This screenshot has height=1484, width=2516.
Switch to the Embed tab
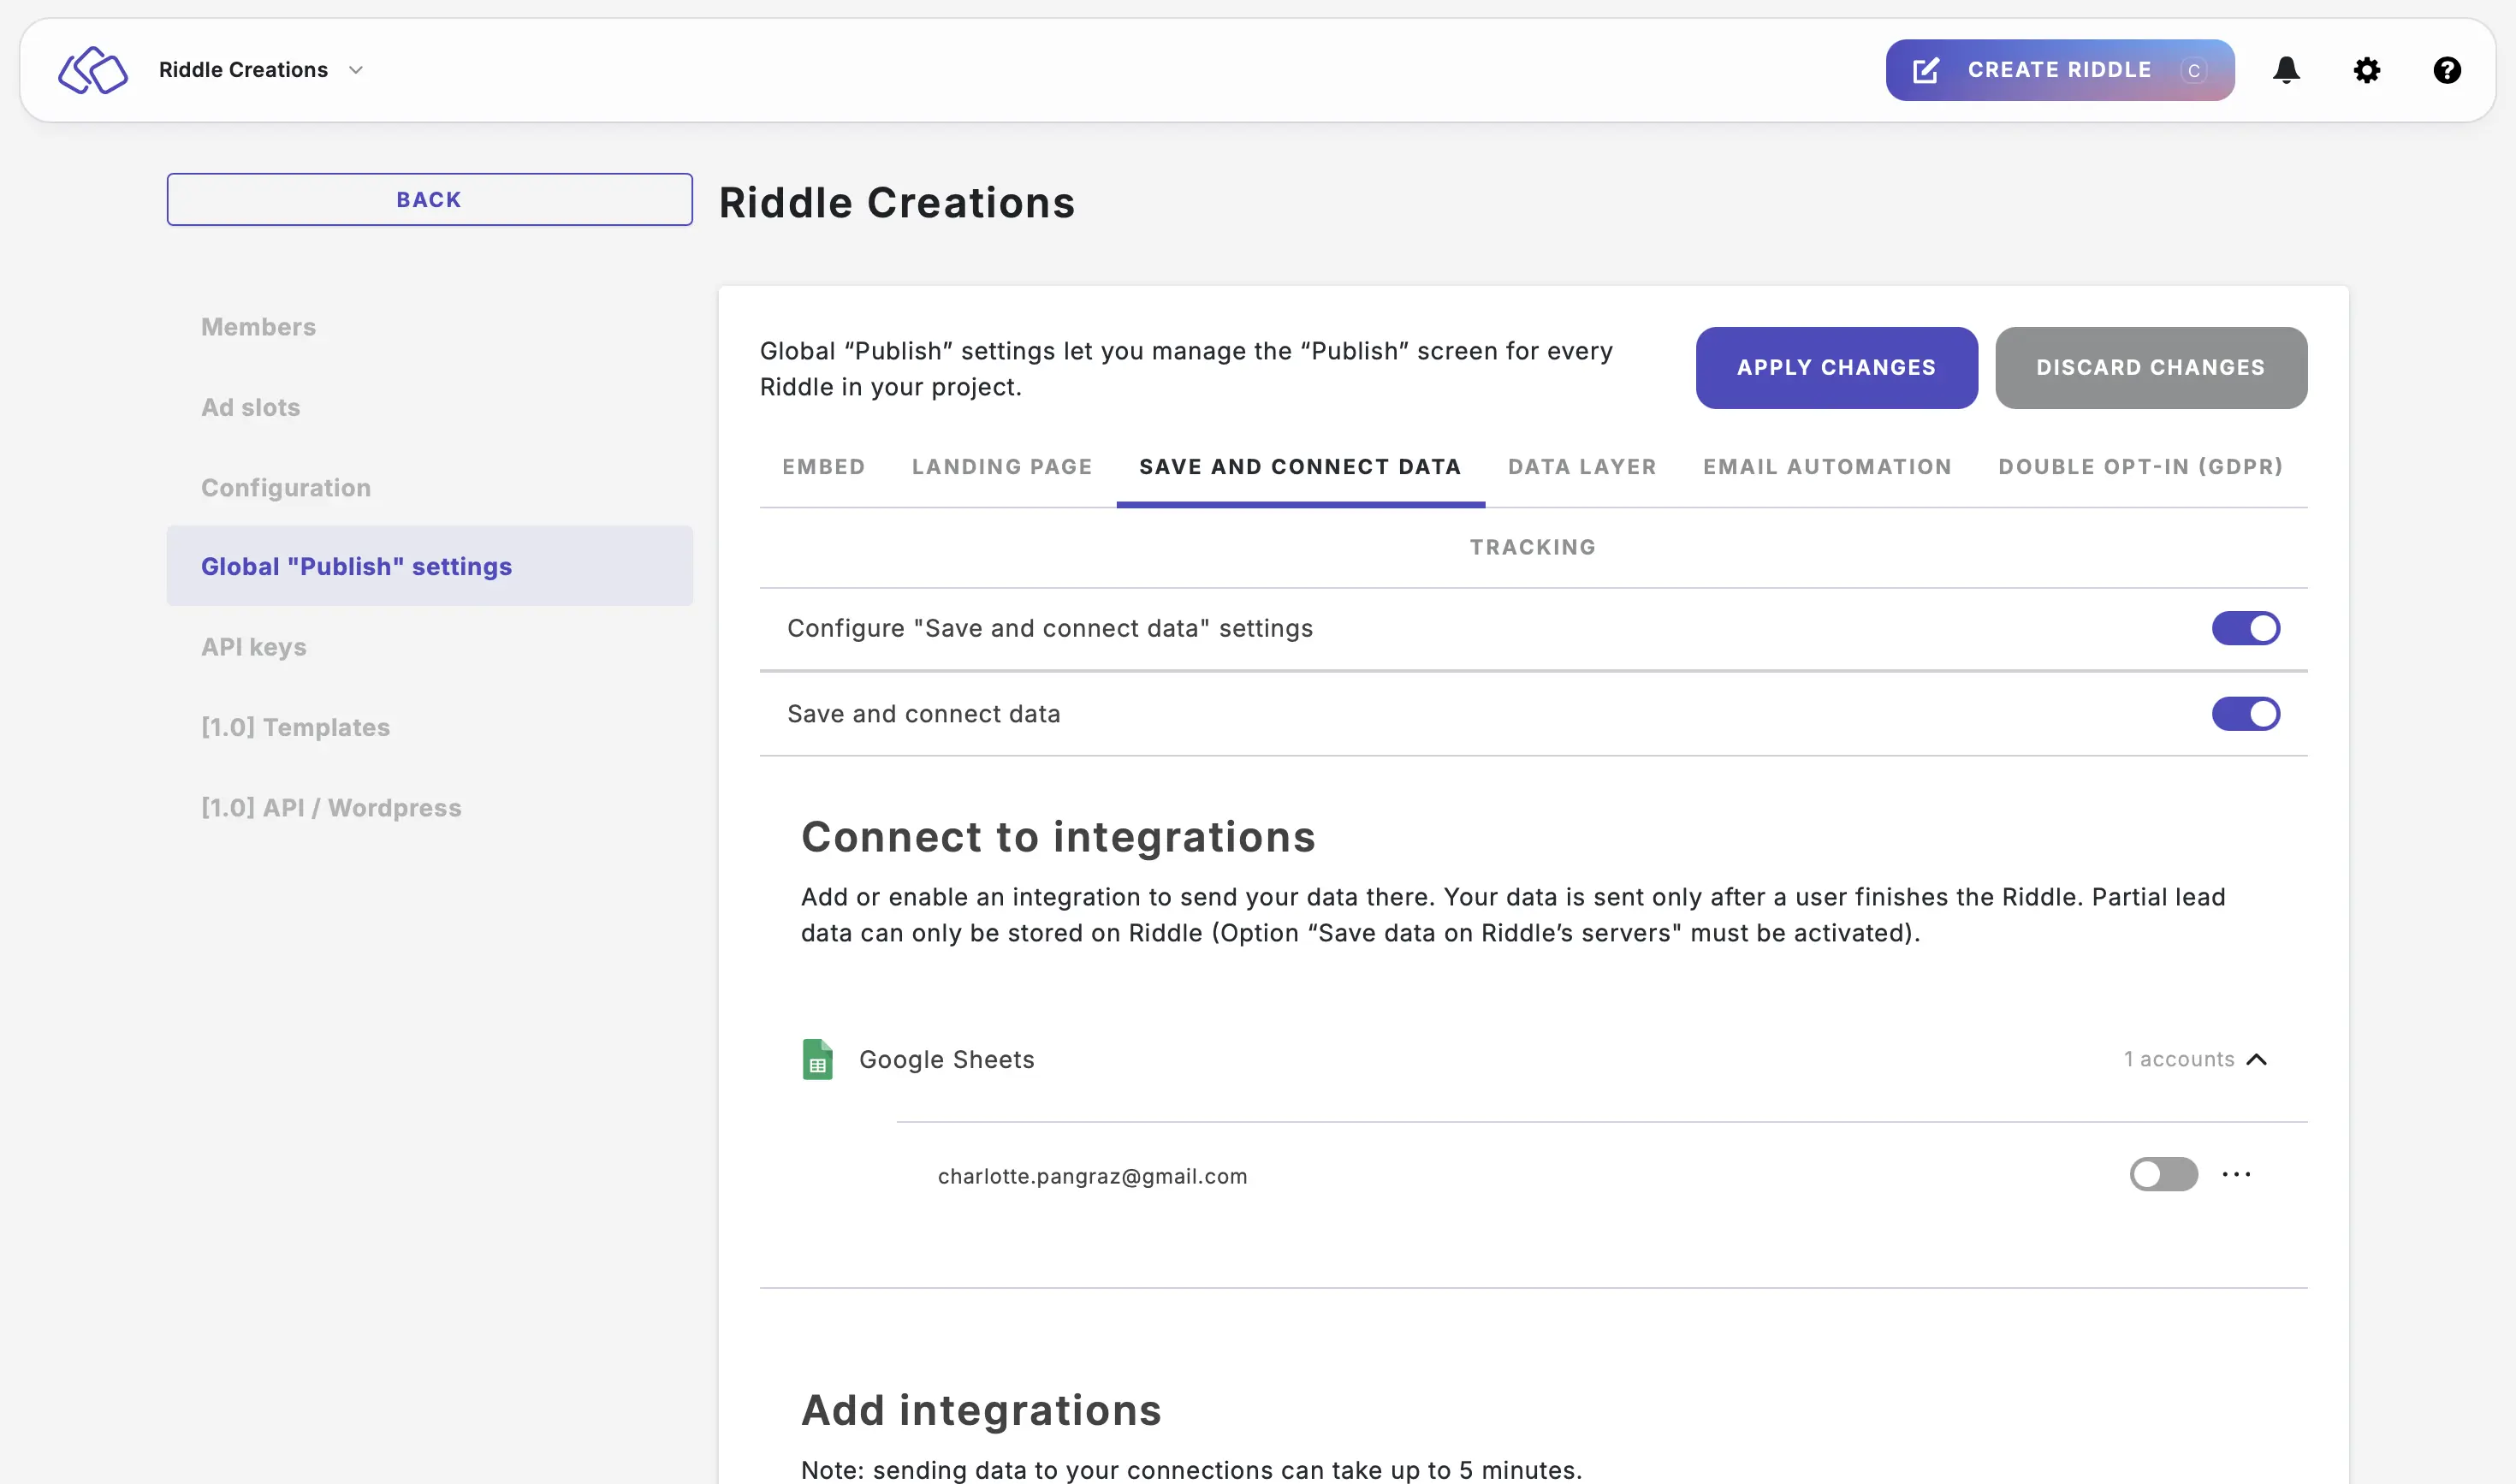click(x=823, y=467)
